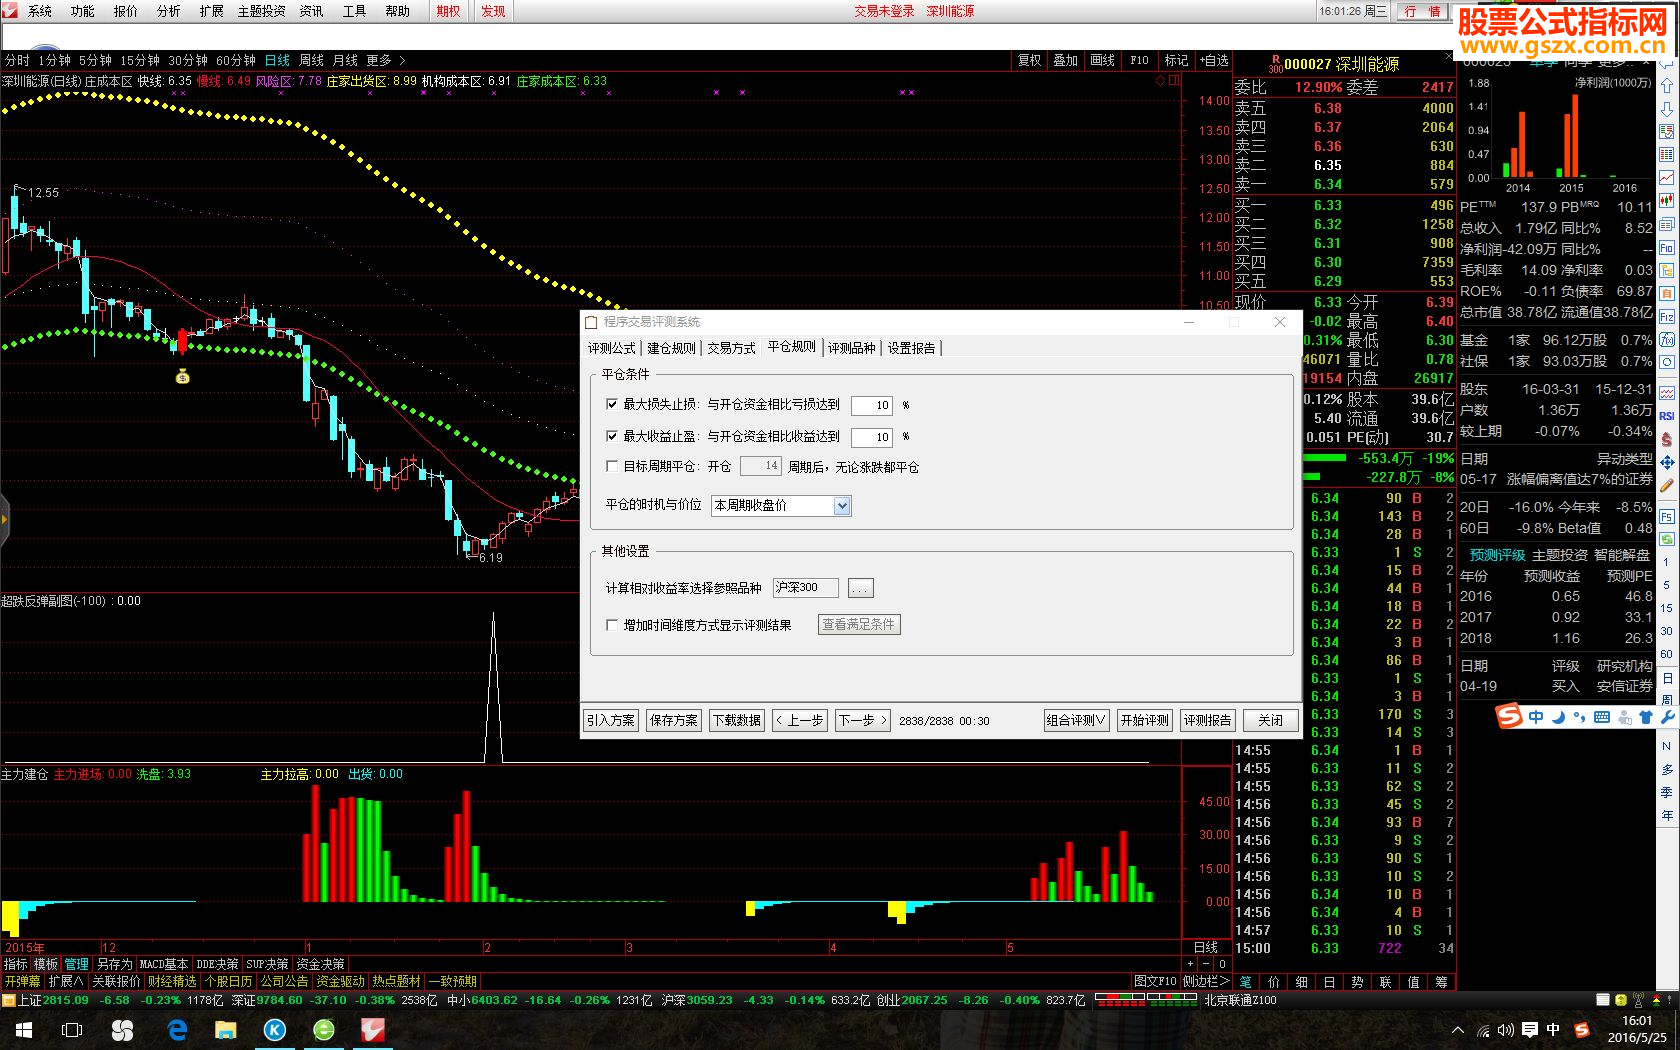Click 复权 button in chart toolbar
1680x1050 pixels.
pyautogui.click(x=1030, y=61)
